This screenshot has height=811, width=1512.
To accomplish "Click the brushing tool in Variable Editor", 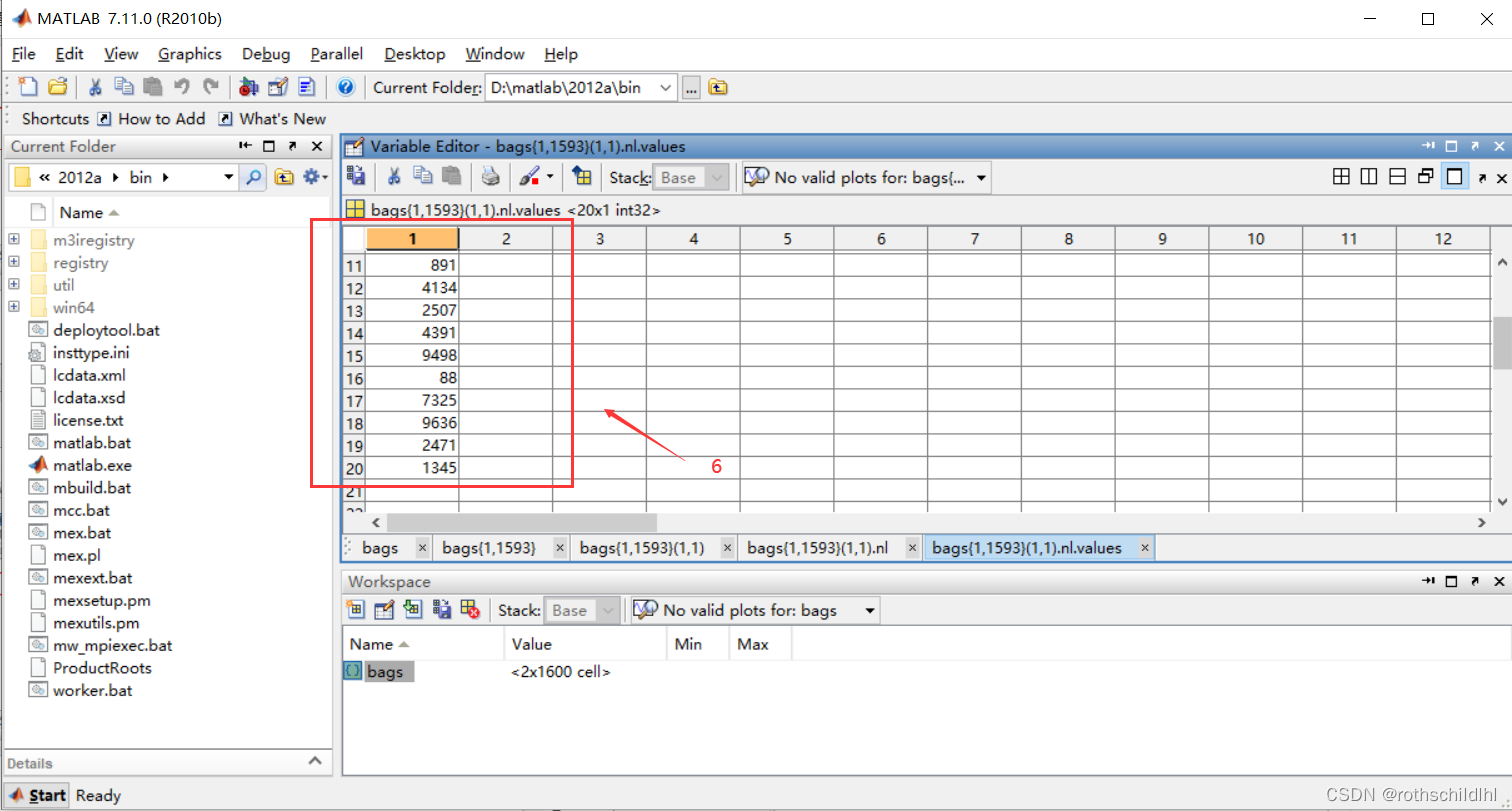I will 530,177.
